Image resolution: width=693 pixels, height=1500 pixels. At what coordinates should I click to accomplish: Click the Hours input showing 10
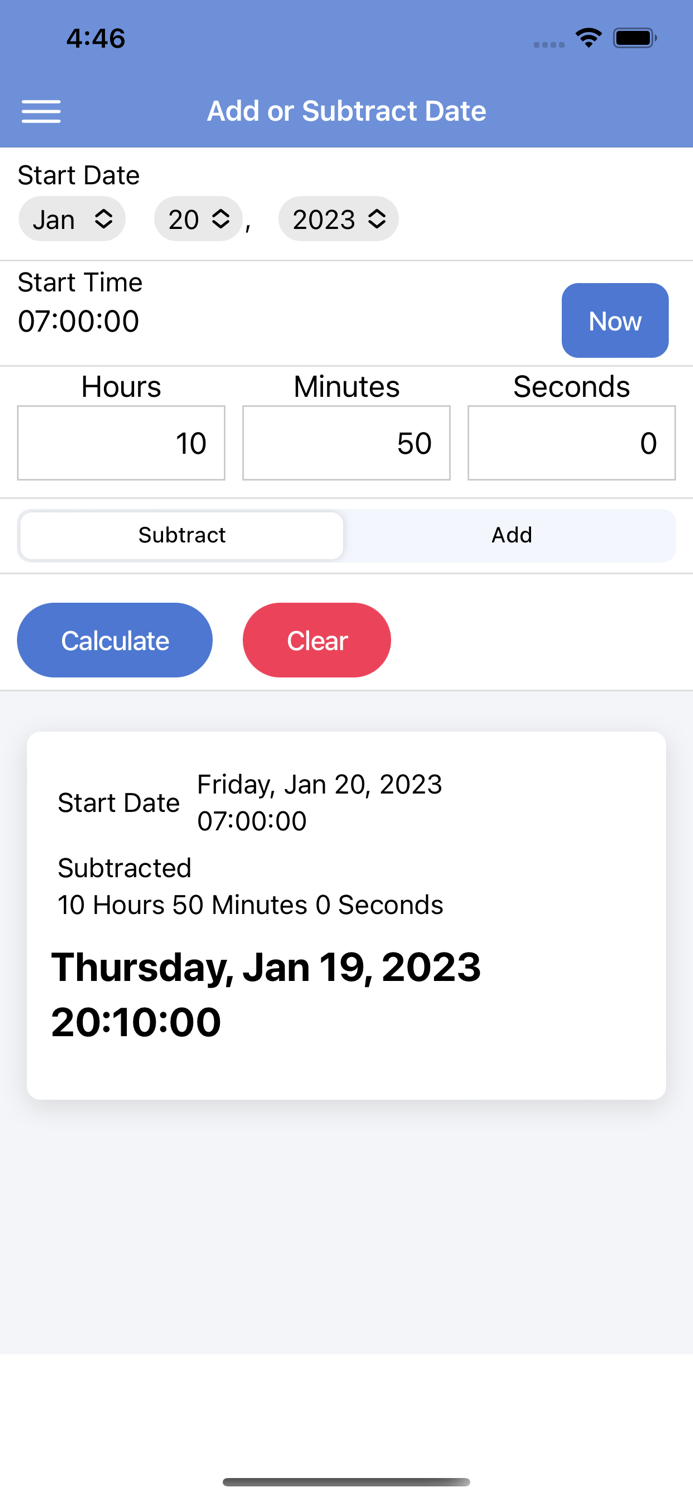click(x=121, y=443)
